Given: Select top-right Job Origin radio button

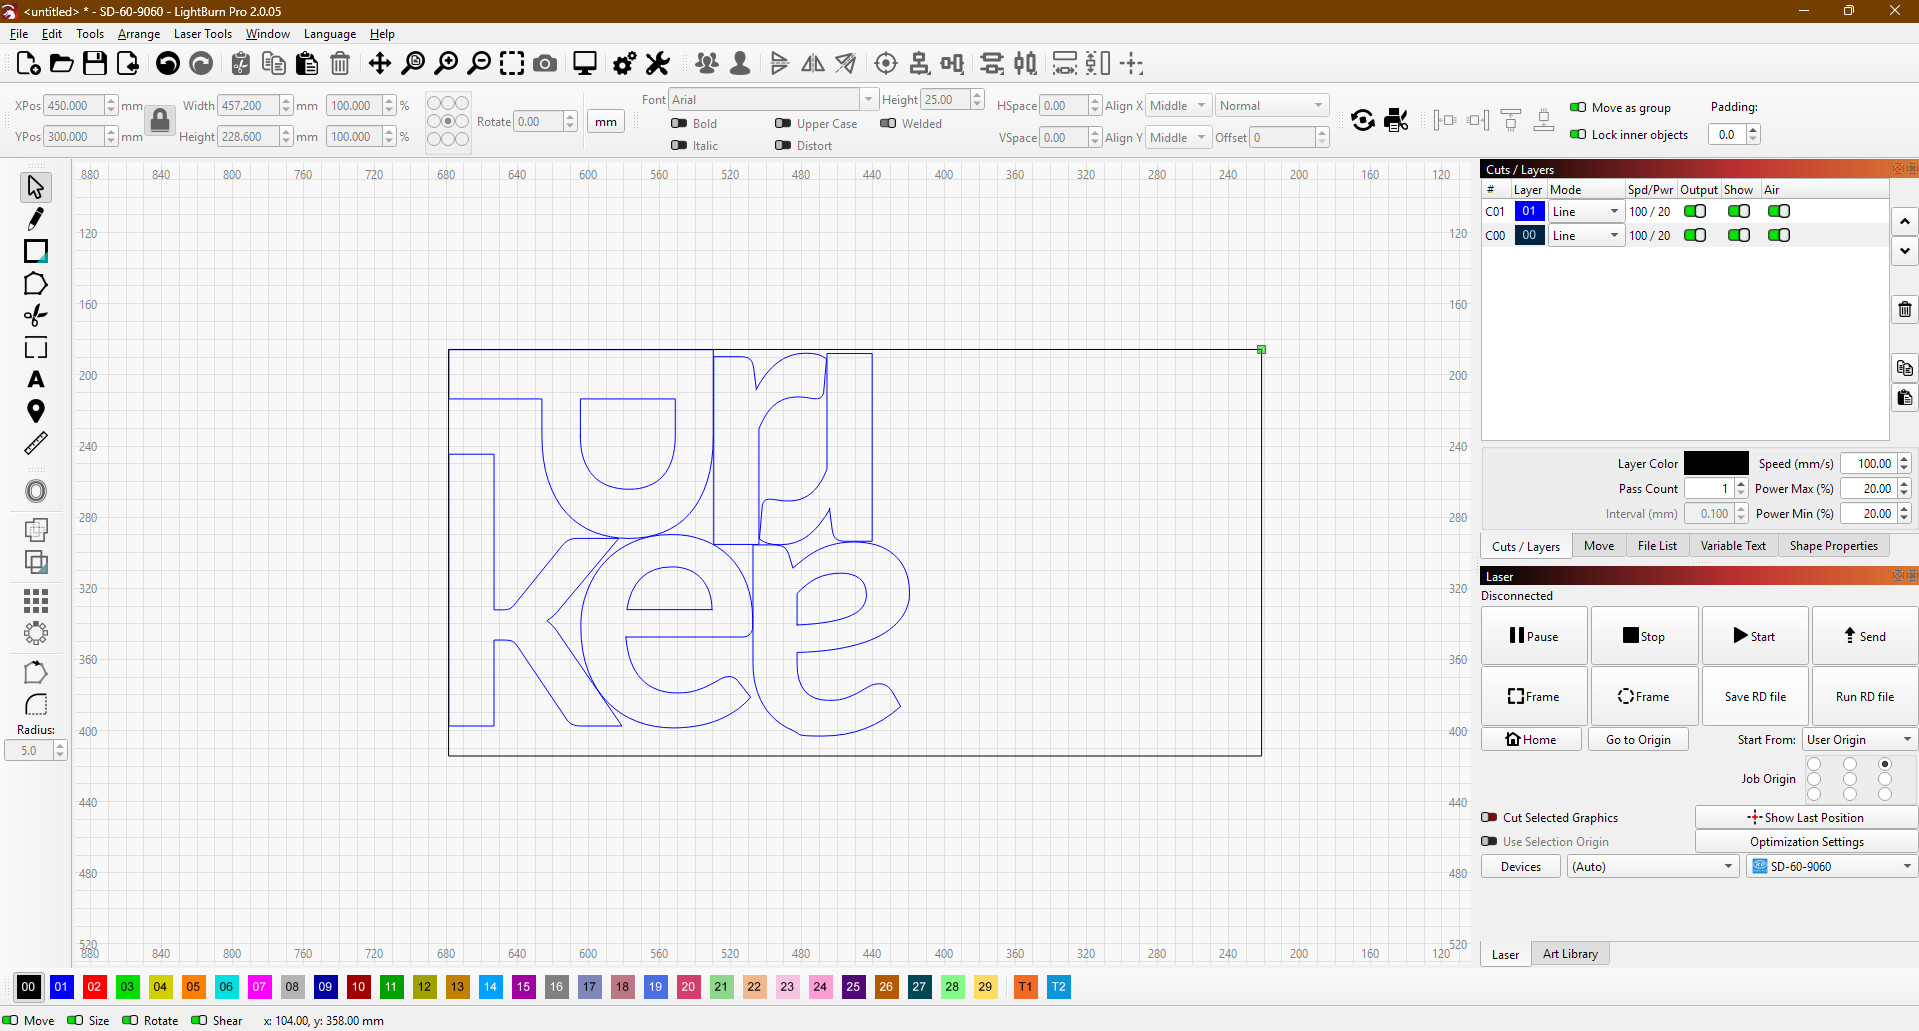Looking at the screenshot, I should (x=1885, y=764).
